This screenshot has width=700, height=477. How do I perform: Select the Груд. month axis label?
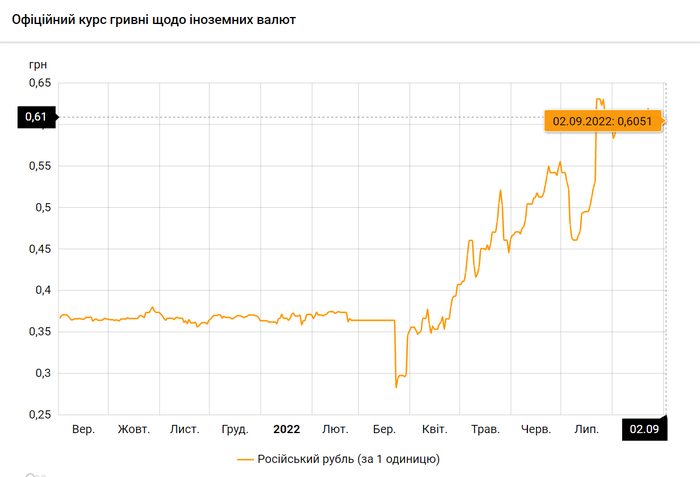[x=235, y=429]
